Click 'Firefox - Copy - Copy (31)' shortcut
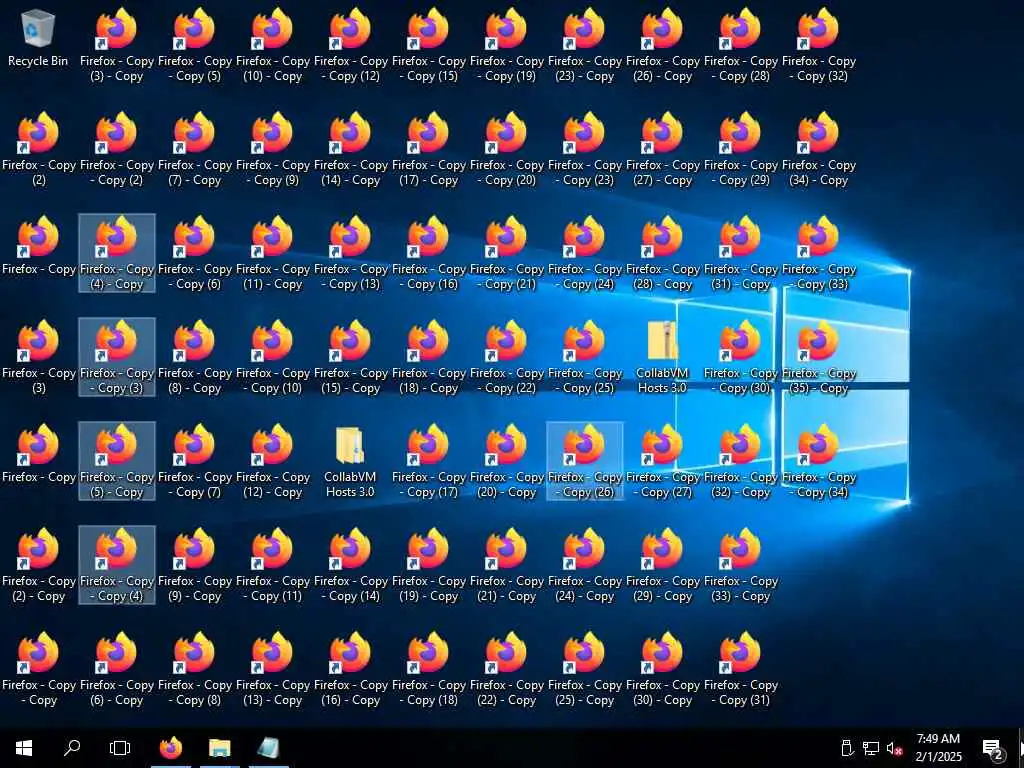 pyautogui.click(x=741, y=669)
